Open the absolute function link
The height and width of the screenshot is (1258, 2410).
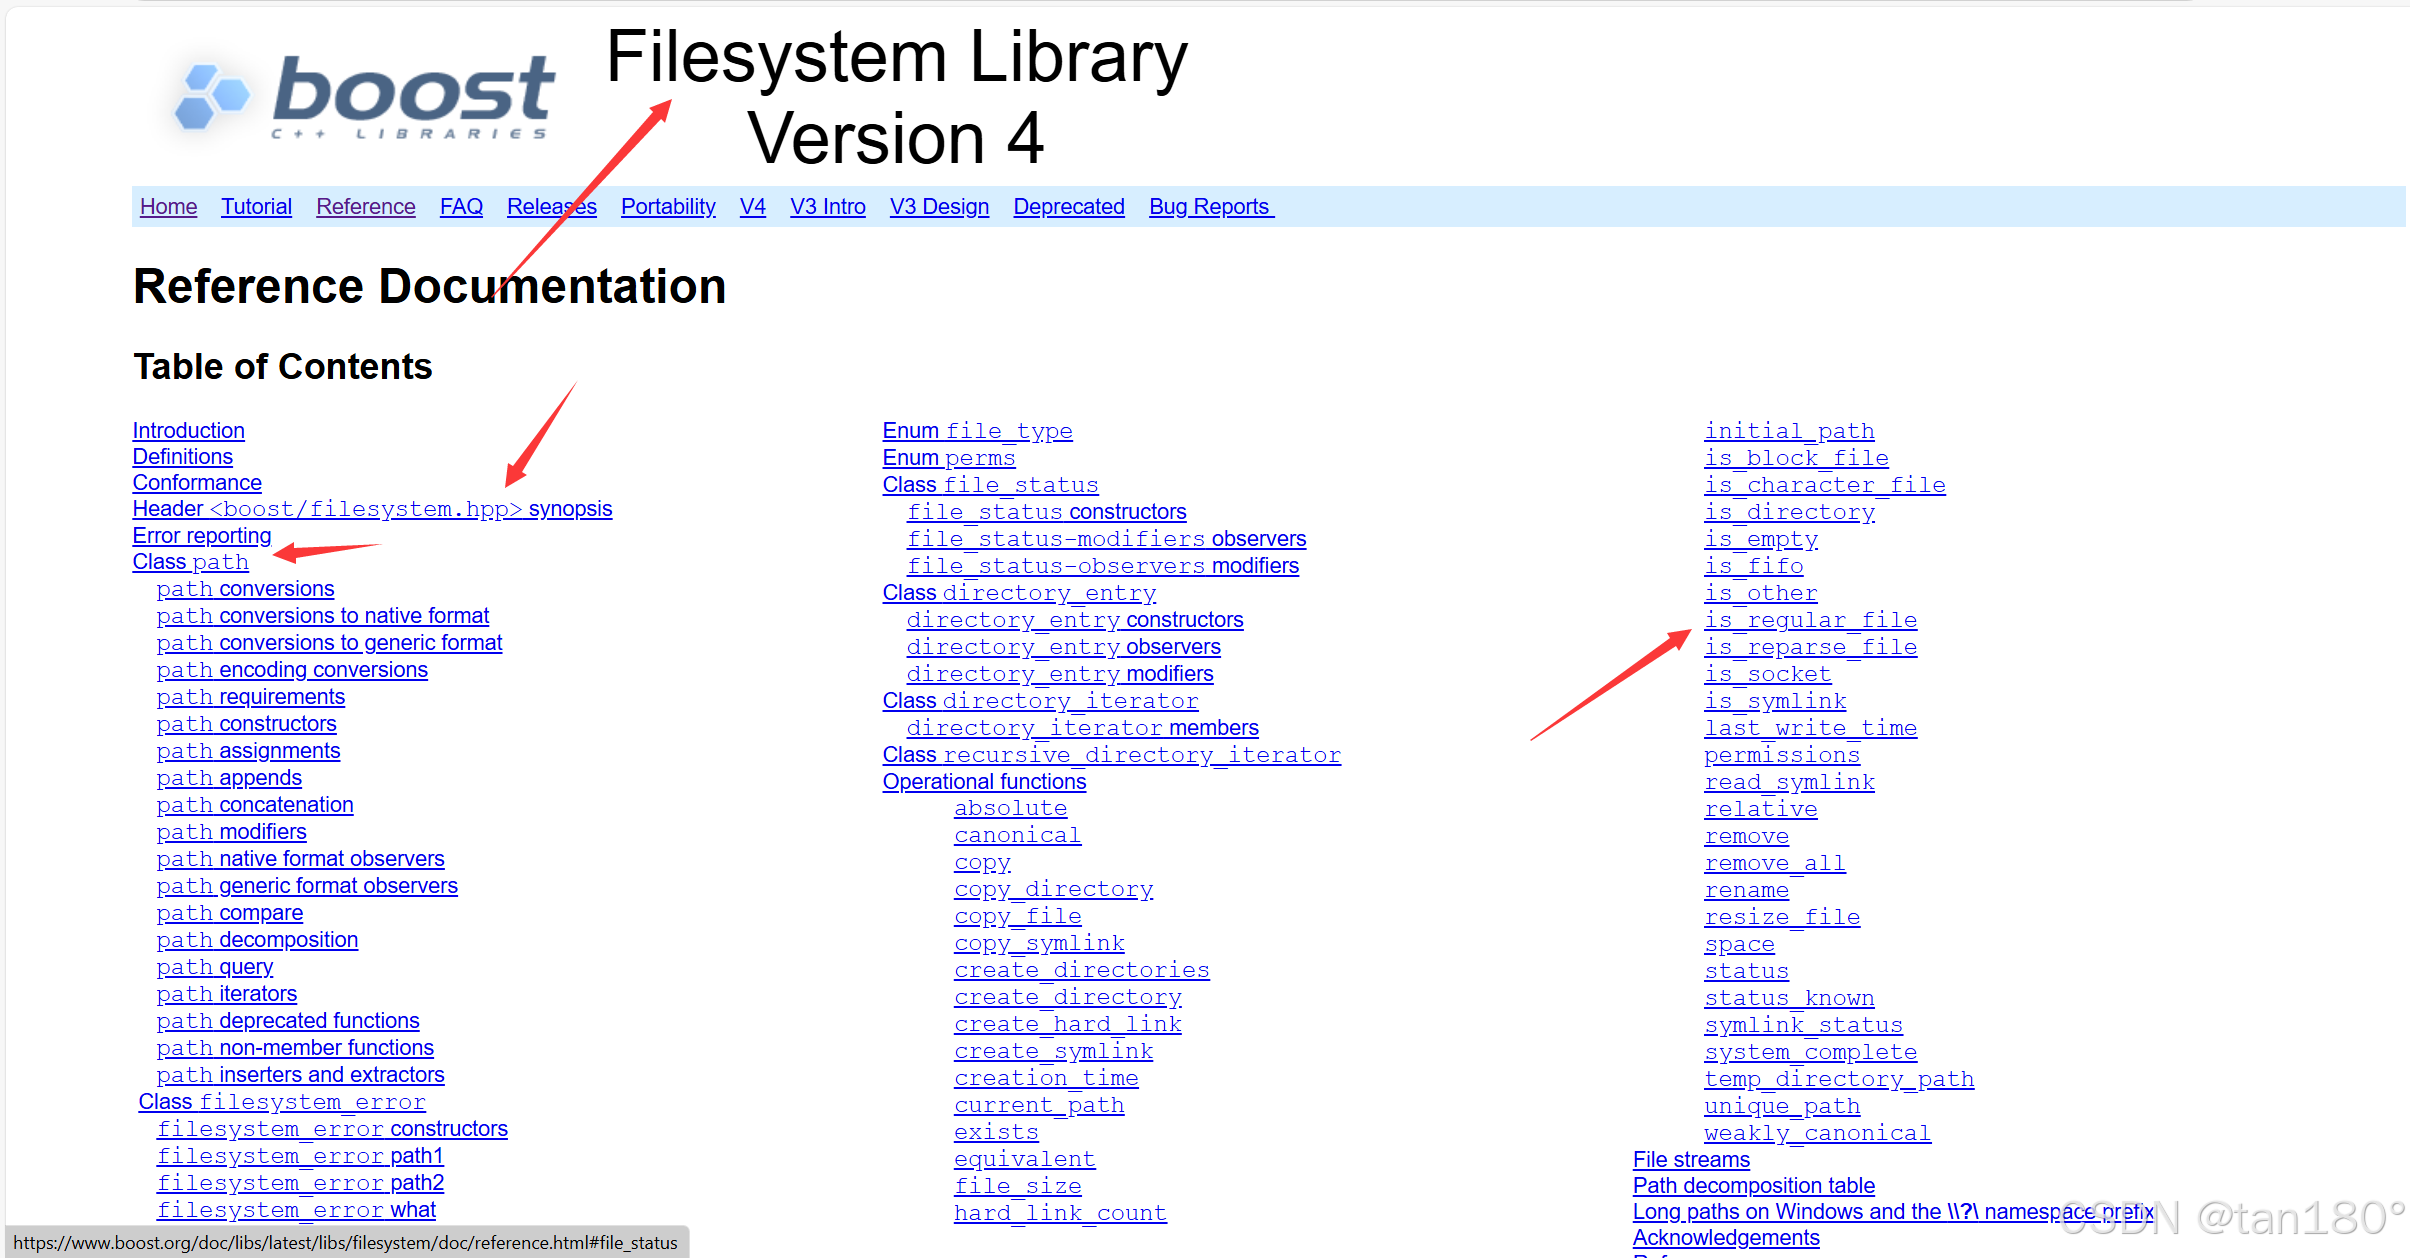pyautogui.click(x=1011, y=808)
